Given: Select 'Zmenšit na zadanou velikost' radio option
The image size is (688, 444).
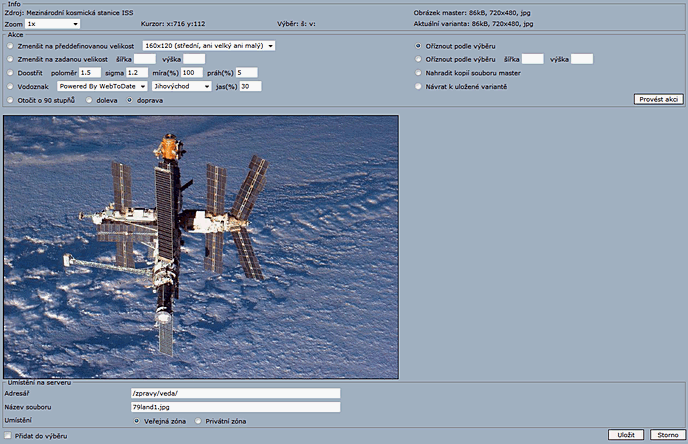Looking at the screenshot, I should click(10, 59).
